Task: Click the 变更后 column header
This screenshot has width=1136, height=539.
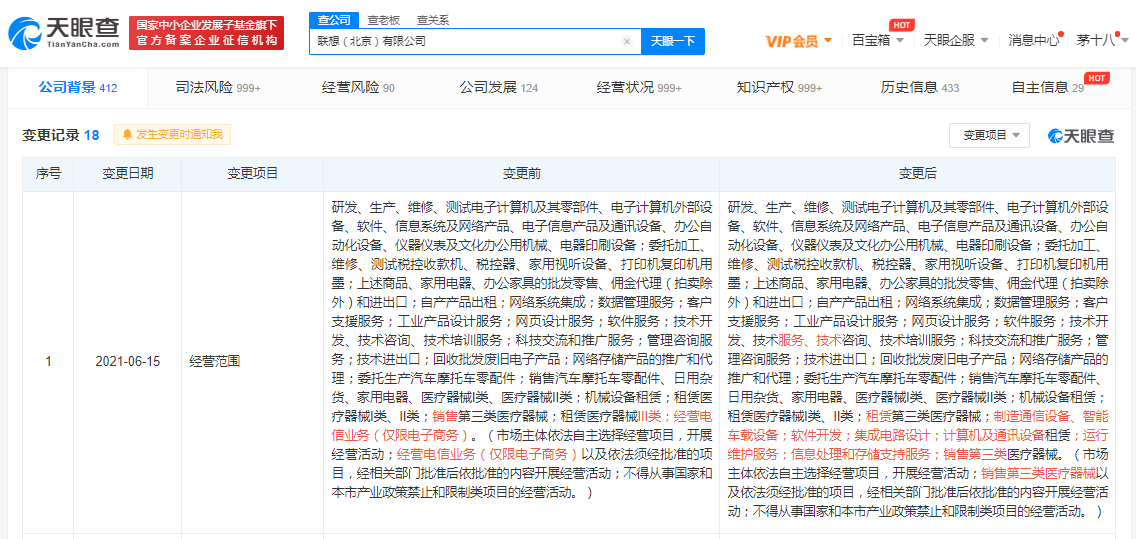Action: 917,174
